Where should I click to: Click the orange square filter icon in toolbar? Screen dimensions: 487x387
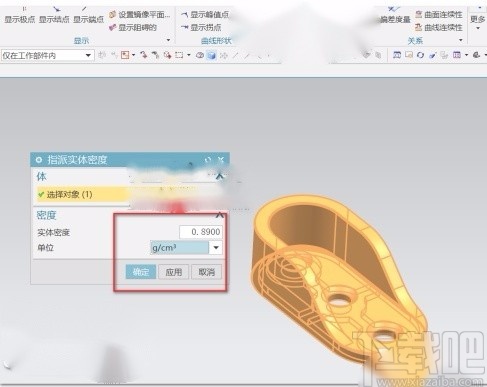(125, 55)
